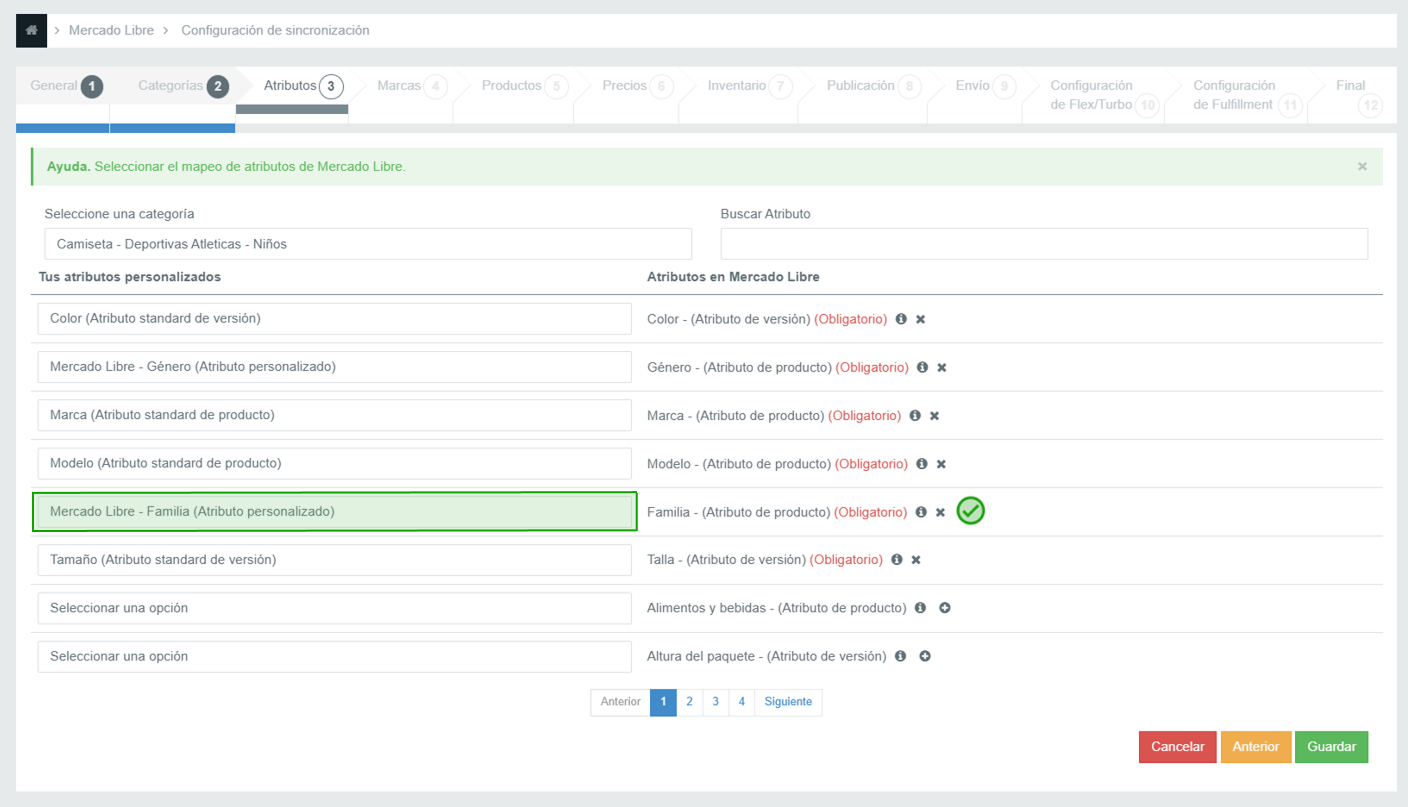Show info for Género attribute
Screen dimensions: 1408x807
tap(922, 367)
